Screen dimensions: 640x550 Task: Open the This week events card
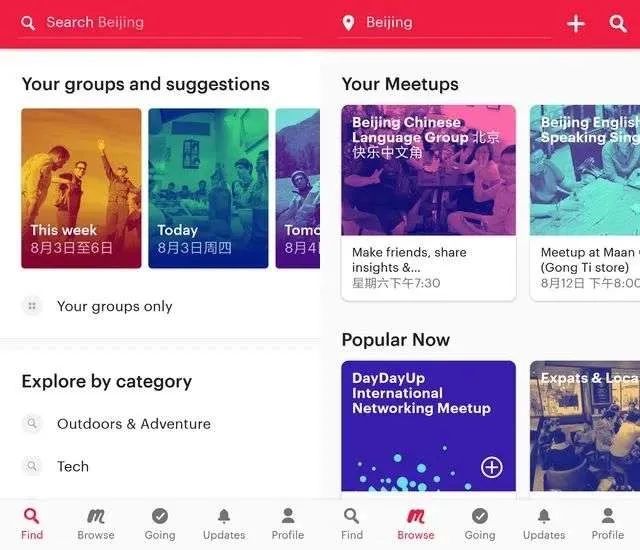81,188
